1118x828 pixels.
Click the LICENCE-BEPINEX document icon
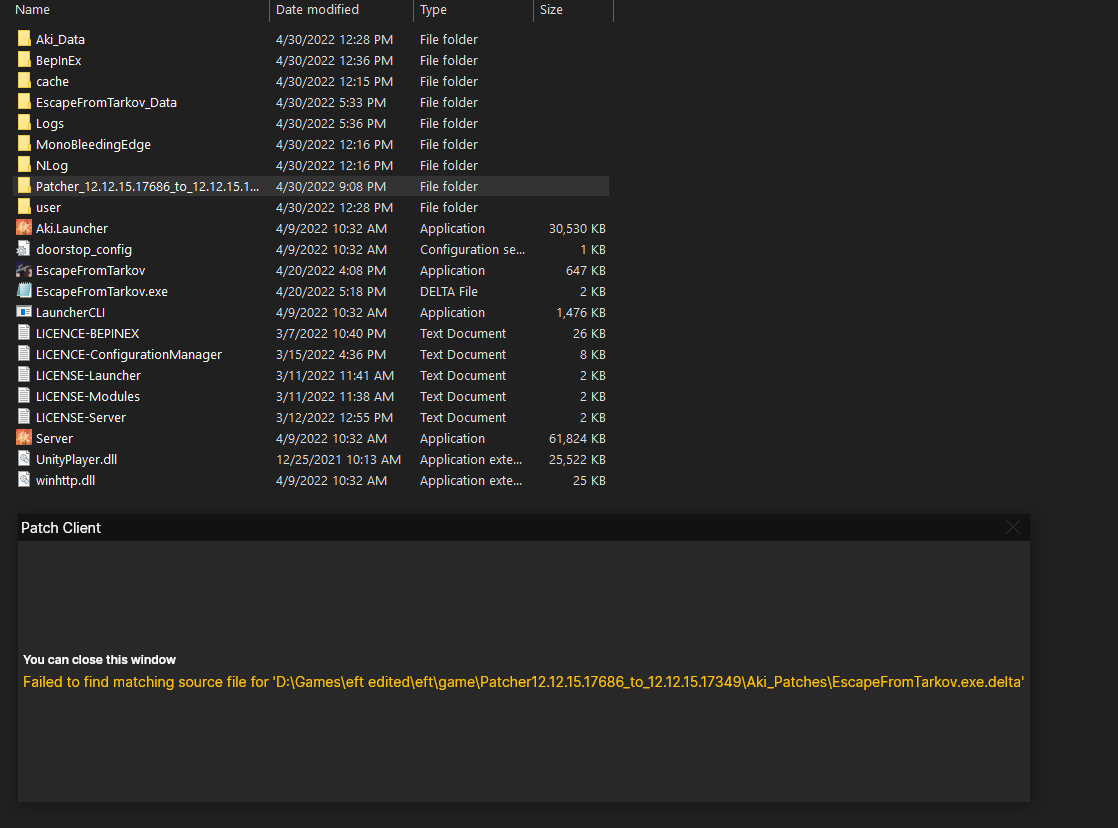coord(24,333)
